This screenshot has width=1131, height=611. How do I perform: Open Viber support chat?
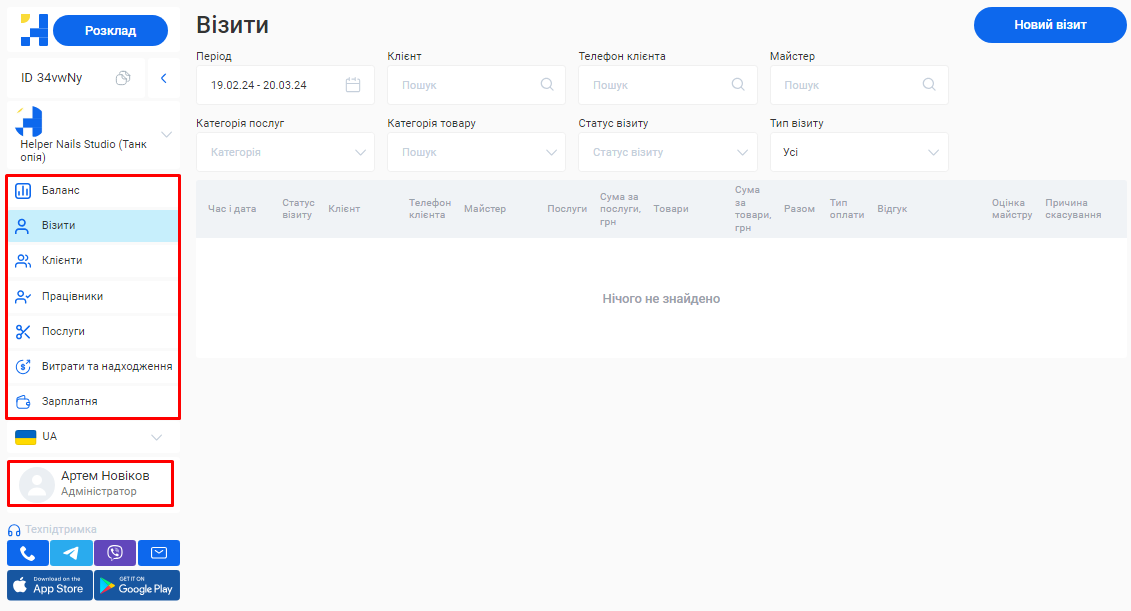[115, 553]
